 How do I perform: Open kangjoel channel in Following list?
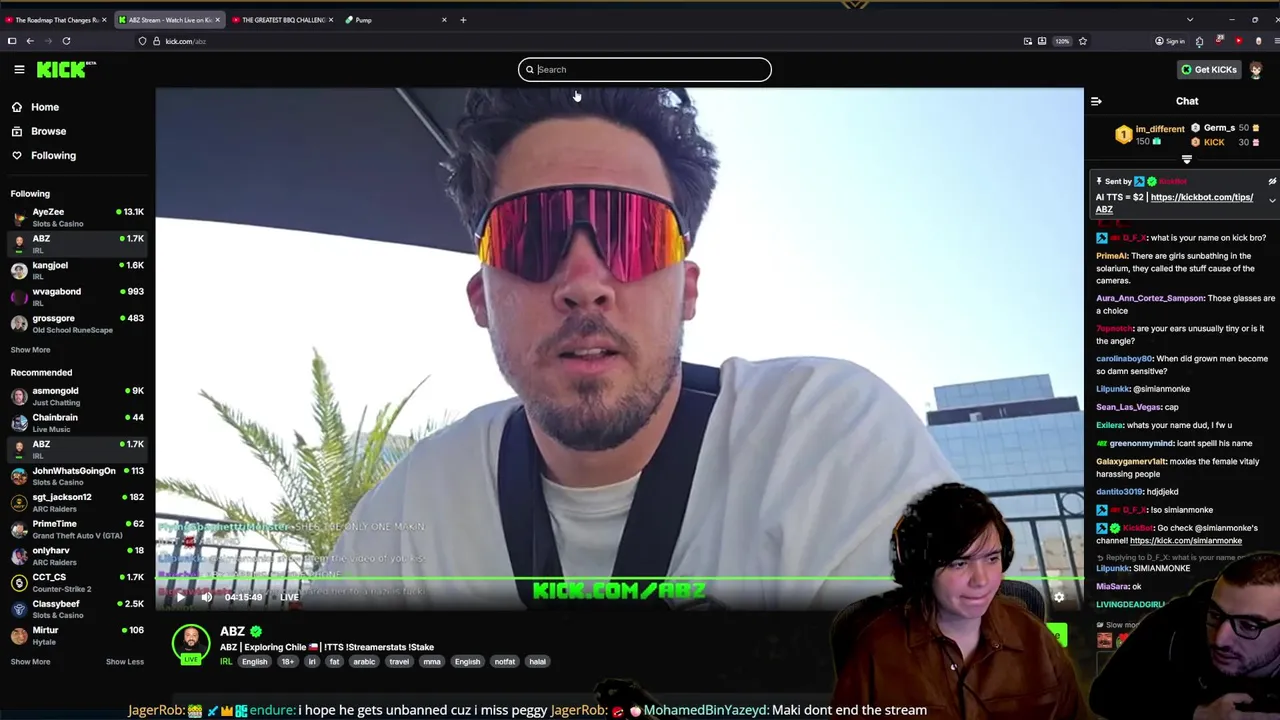[x=77, y=270]
